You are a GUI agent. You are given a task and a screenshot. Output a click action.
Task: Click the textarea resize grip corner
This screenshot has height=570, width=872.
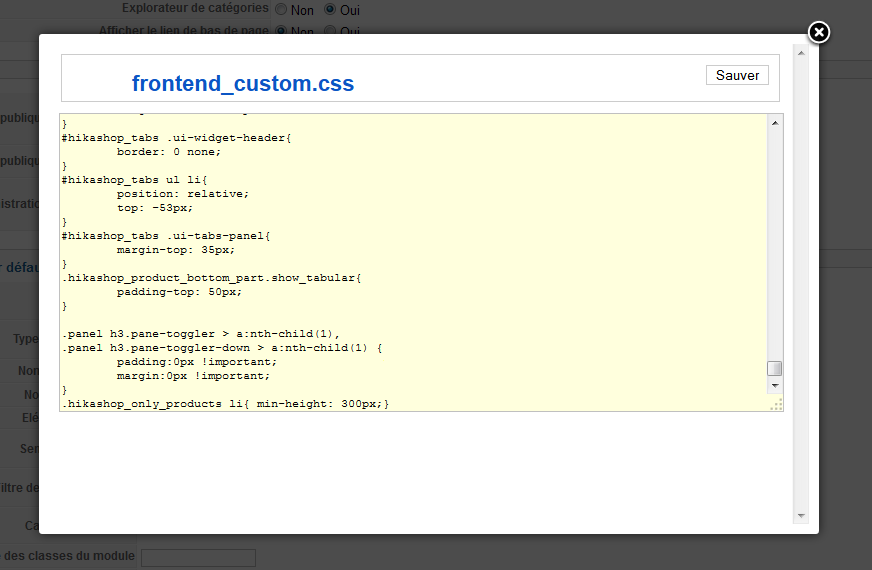(776, 405)
